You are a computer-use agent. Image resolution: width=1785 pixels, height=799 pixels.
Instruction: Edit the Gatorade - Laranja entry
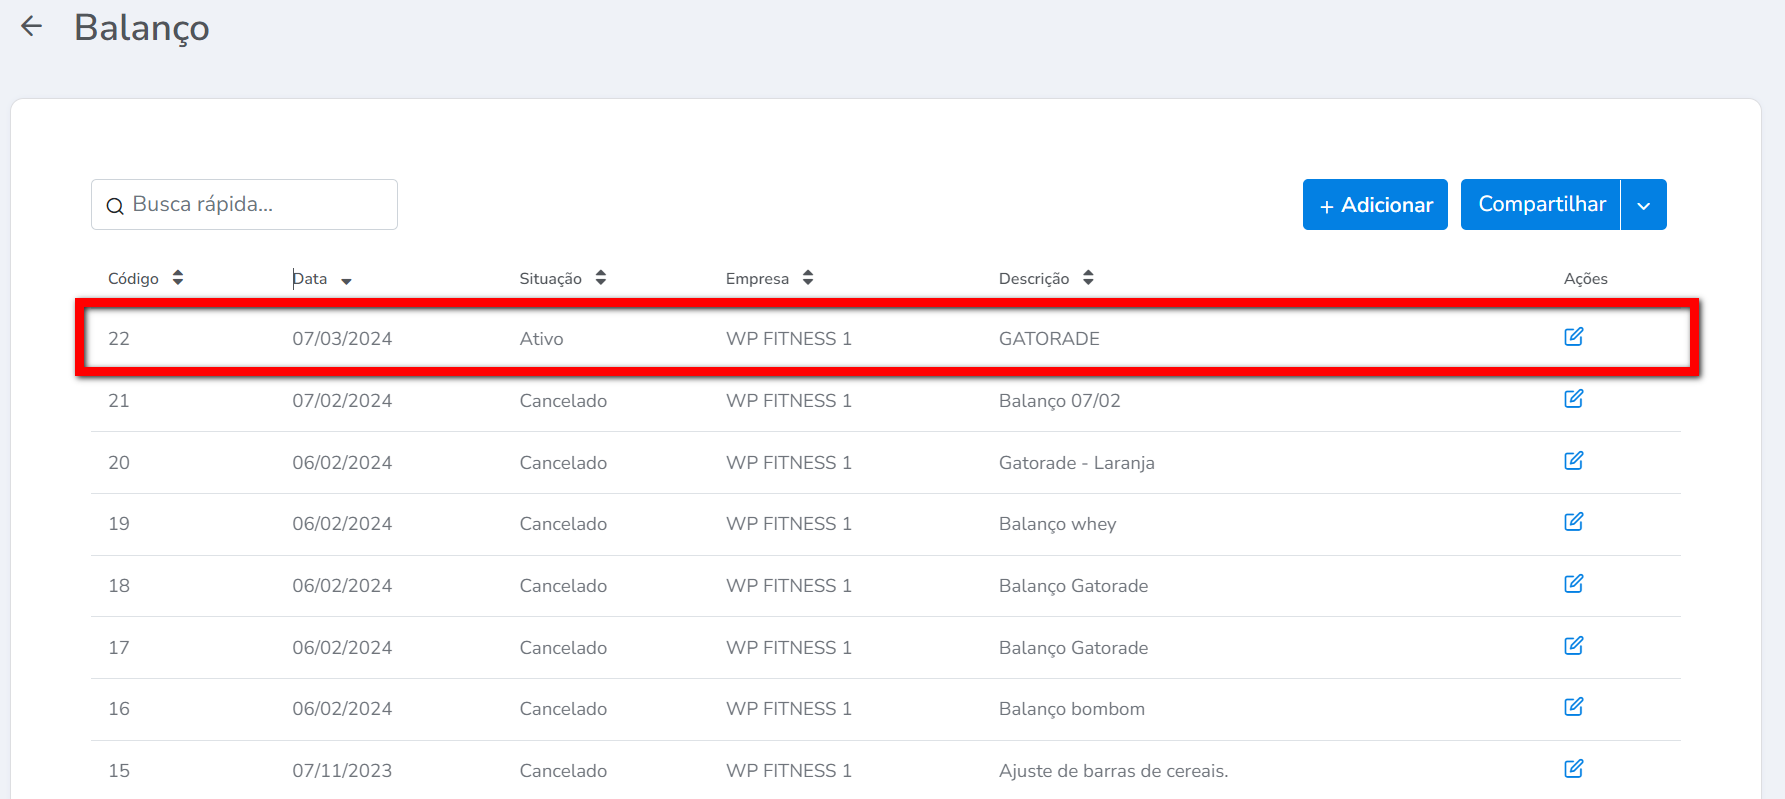point(1573,461)
